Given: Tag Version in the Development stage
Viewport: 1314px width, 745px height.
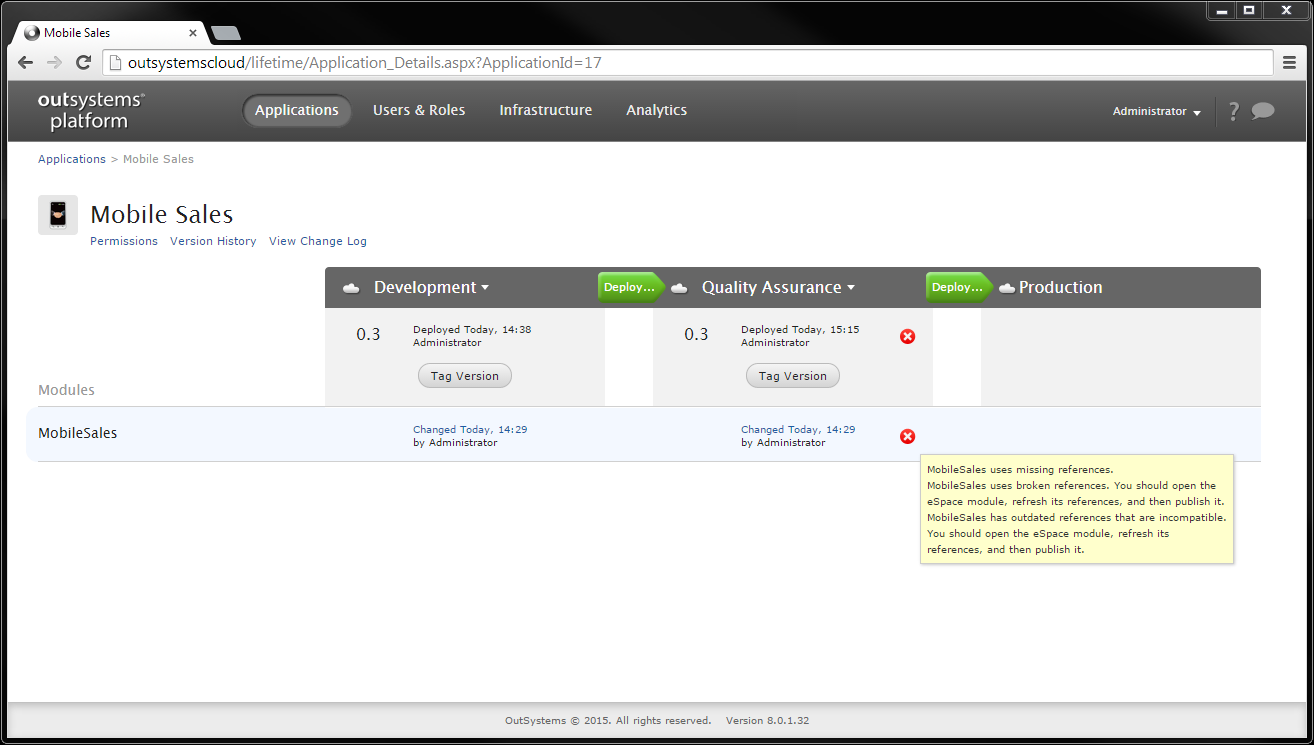Looking at the screenshot, I should [x=464, y=375].
